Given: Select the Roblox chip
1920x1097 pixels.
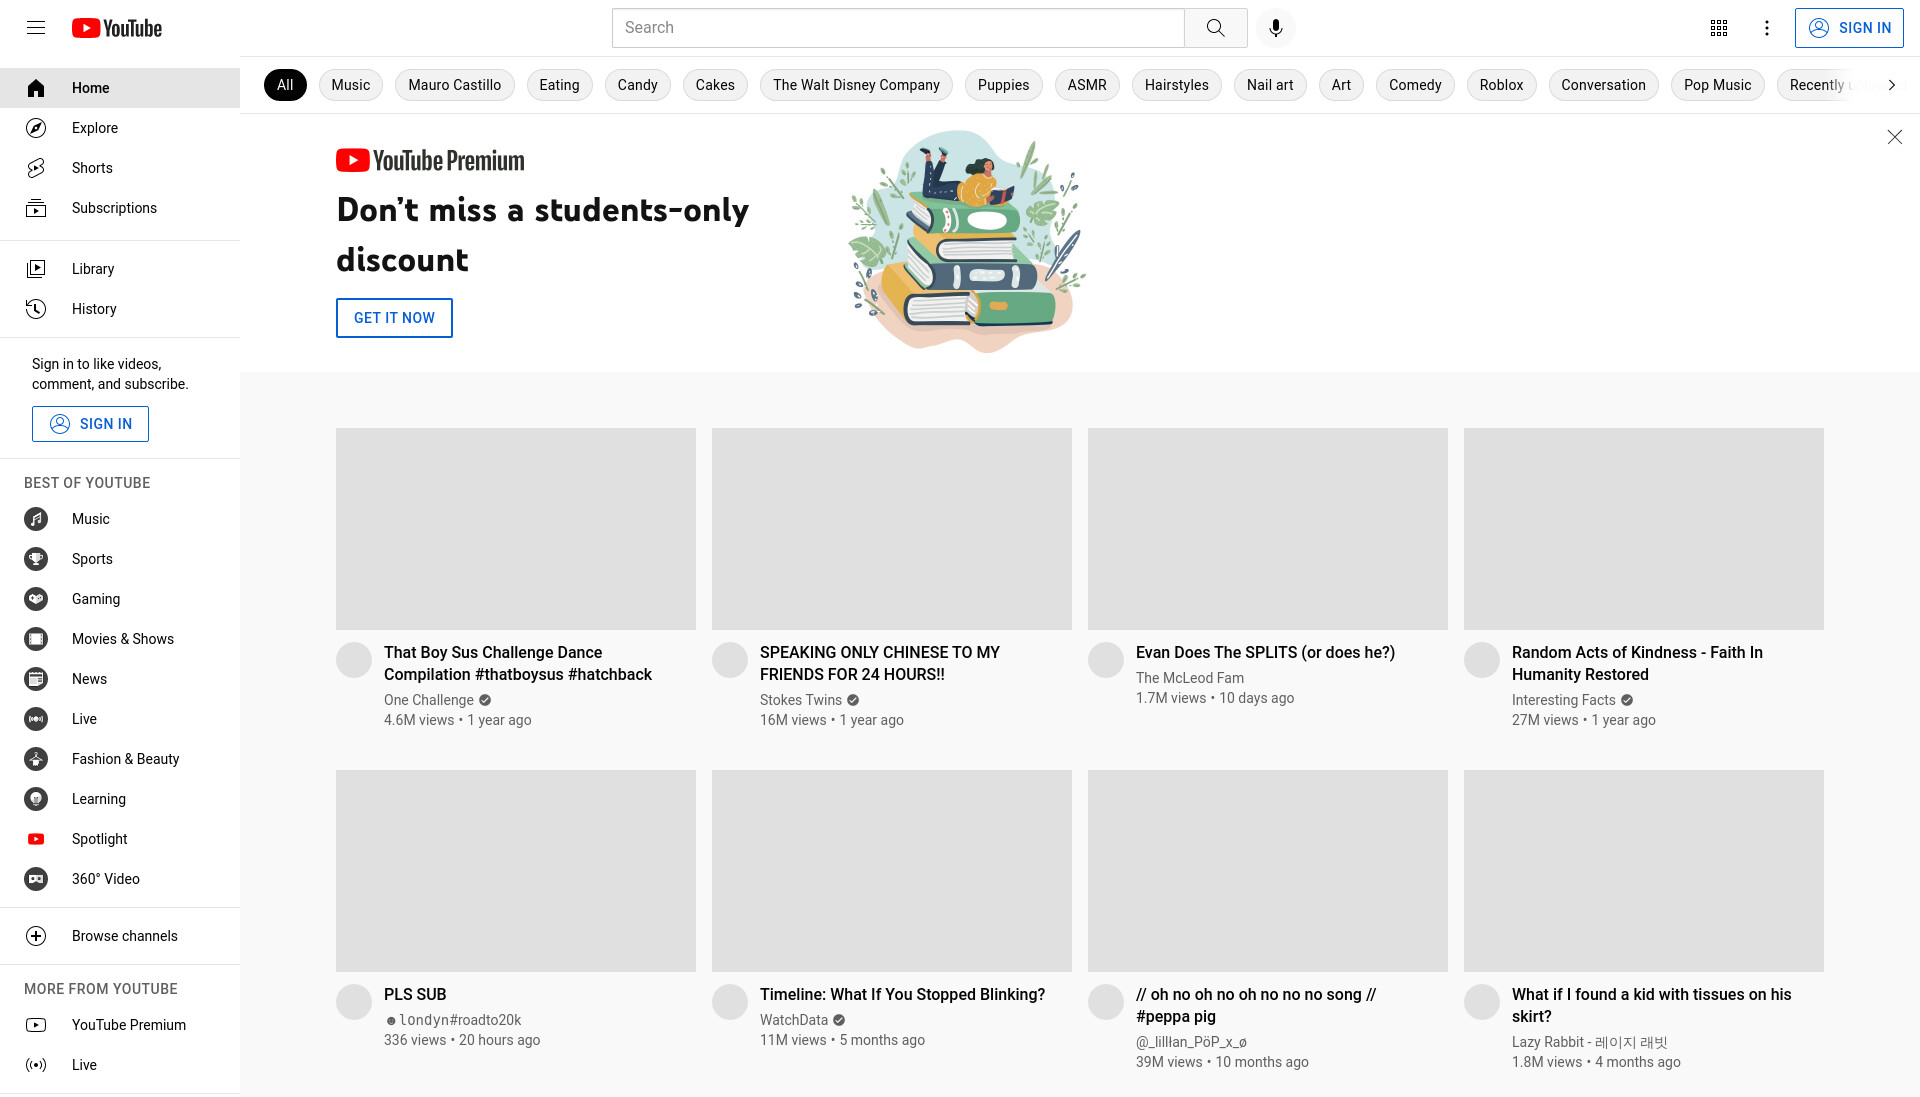Looking at the screenshot, I should coord(1501,85).
